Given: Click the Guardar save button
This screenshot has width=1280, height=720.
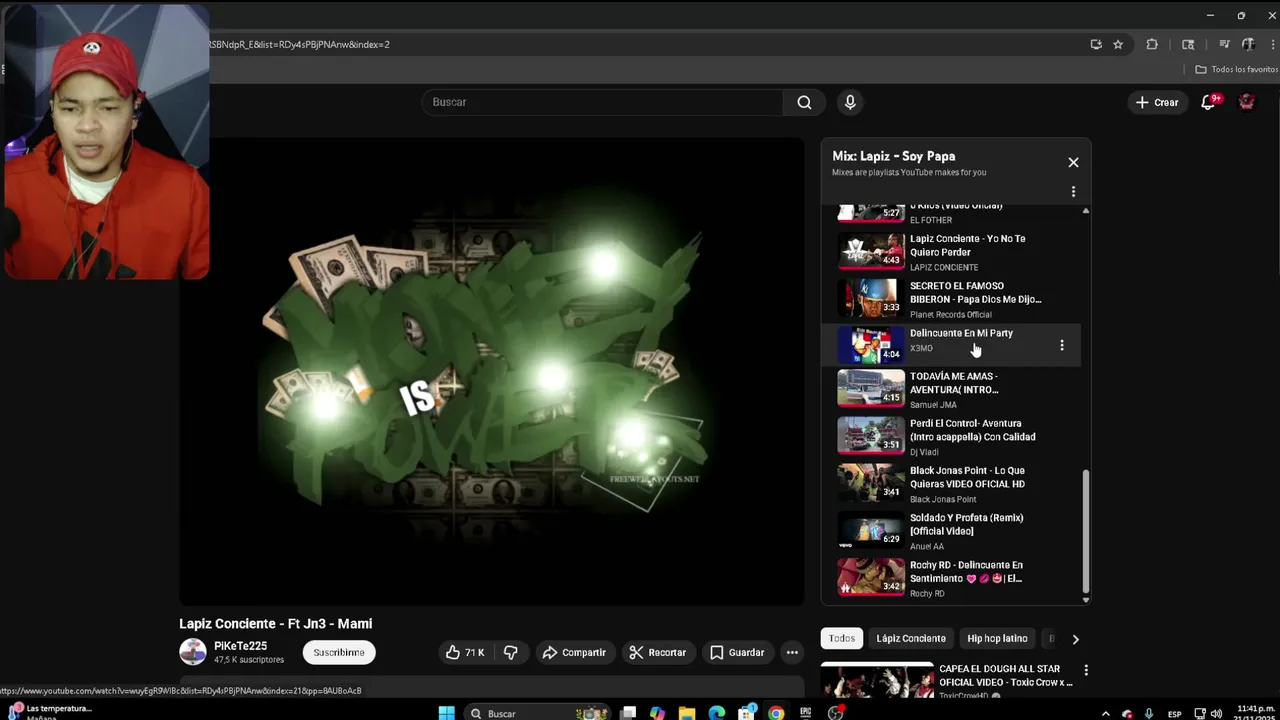Looking at the screenshot, I should tap(737, 652).
